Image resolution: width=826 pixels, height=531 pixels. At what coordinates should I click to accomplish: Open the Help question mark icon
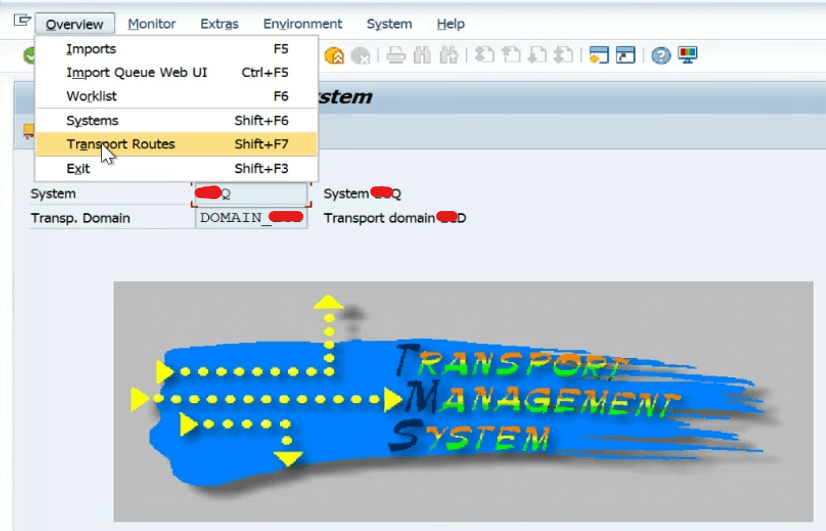[661, 55]
